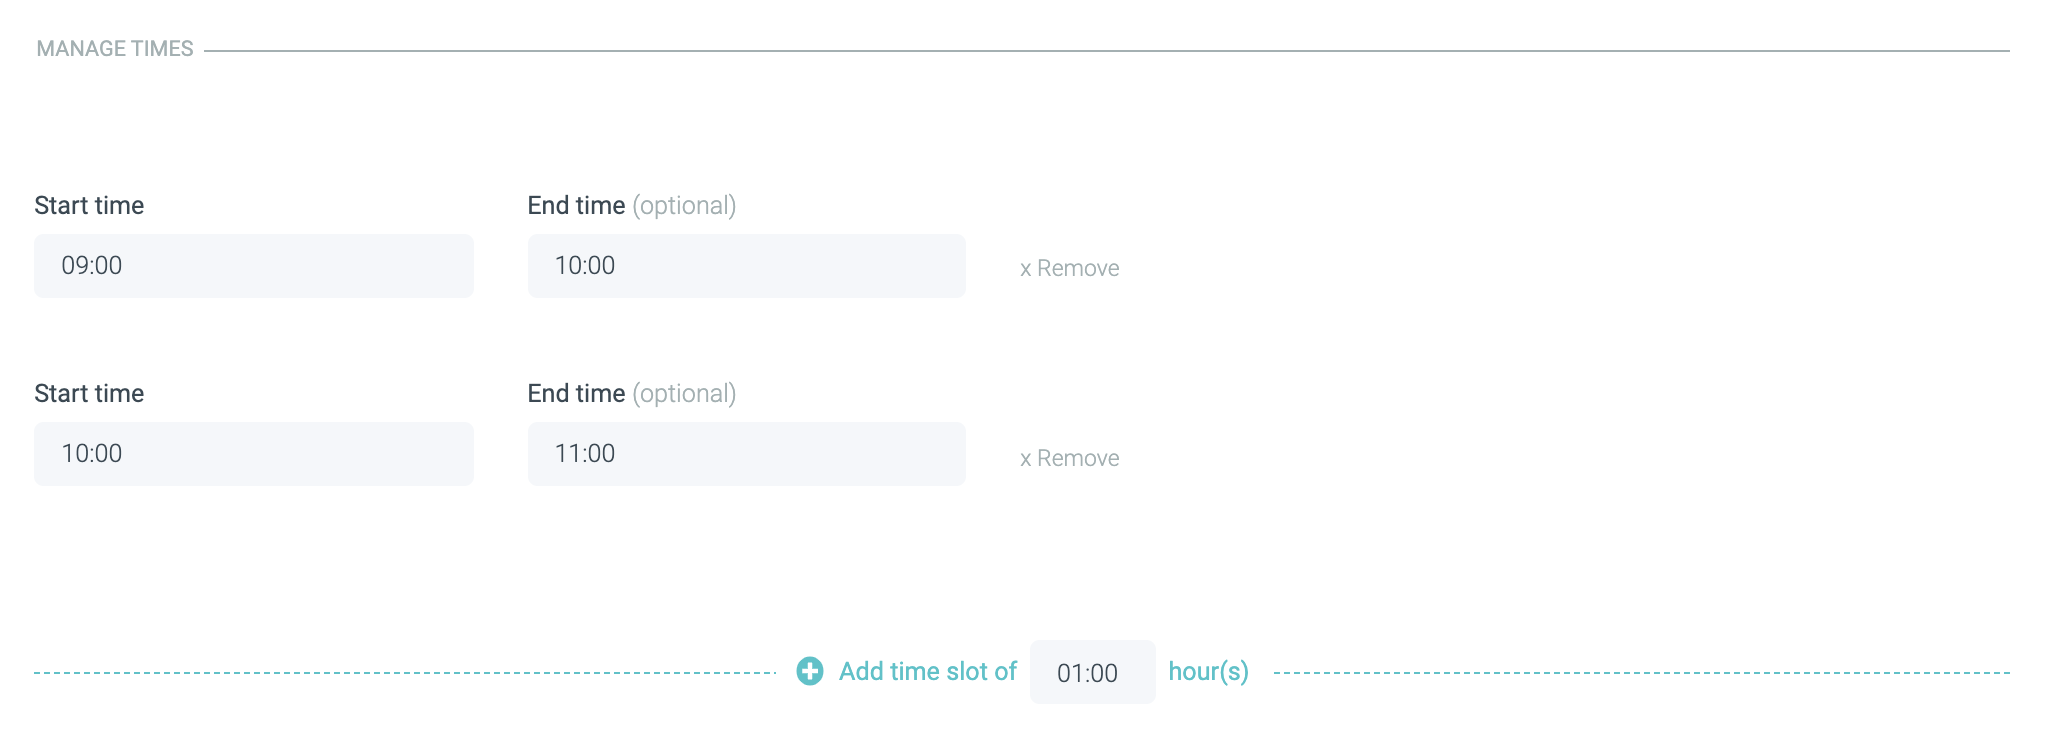
Task: Click the 'MANAGE TIMES' section heading
Action: [115, 49]
